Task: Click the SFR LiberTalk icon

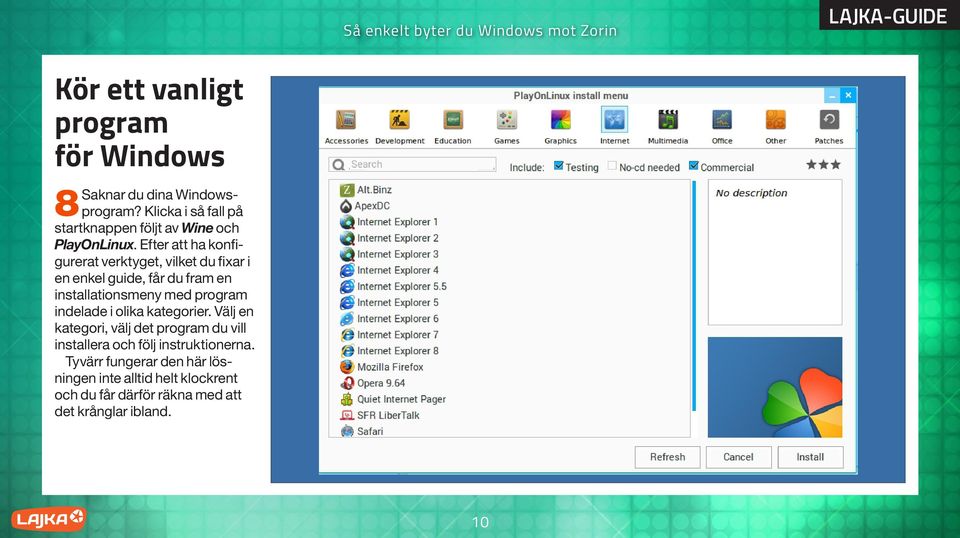Action: click(x=347, y=415)
